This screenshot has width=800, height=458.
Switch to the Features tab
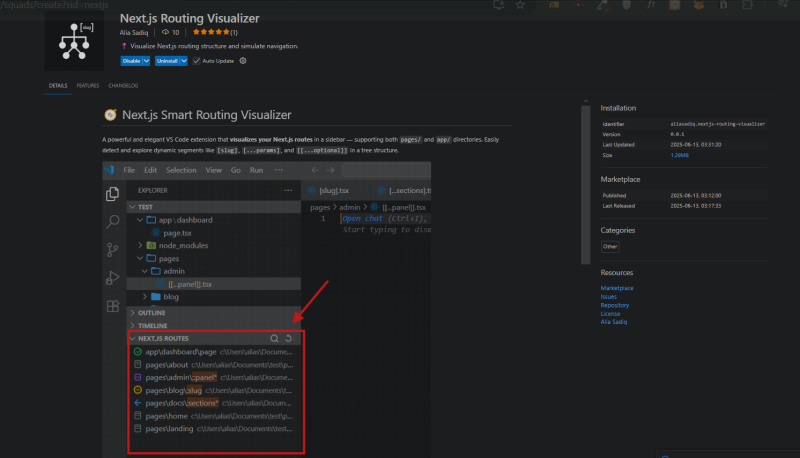coord(88,86)
